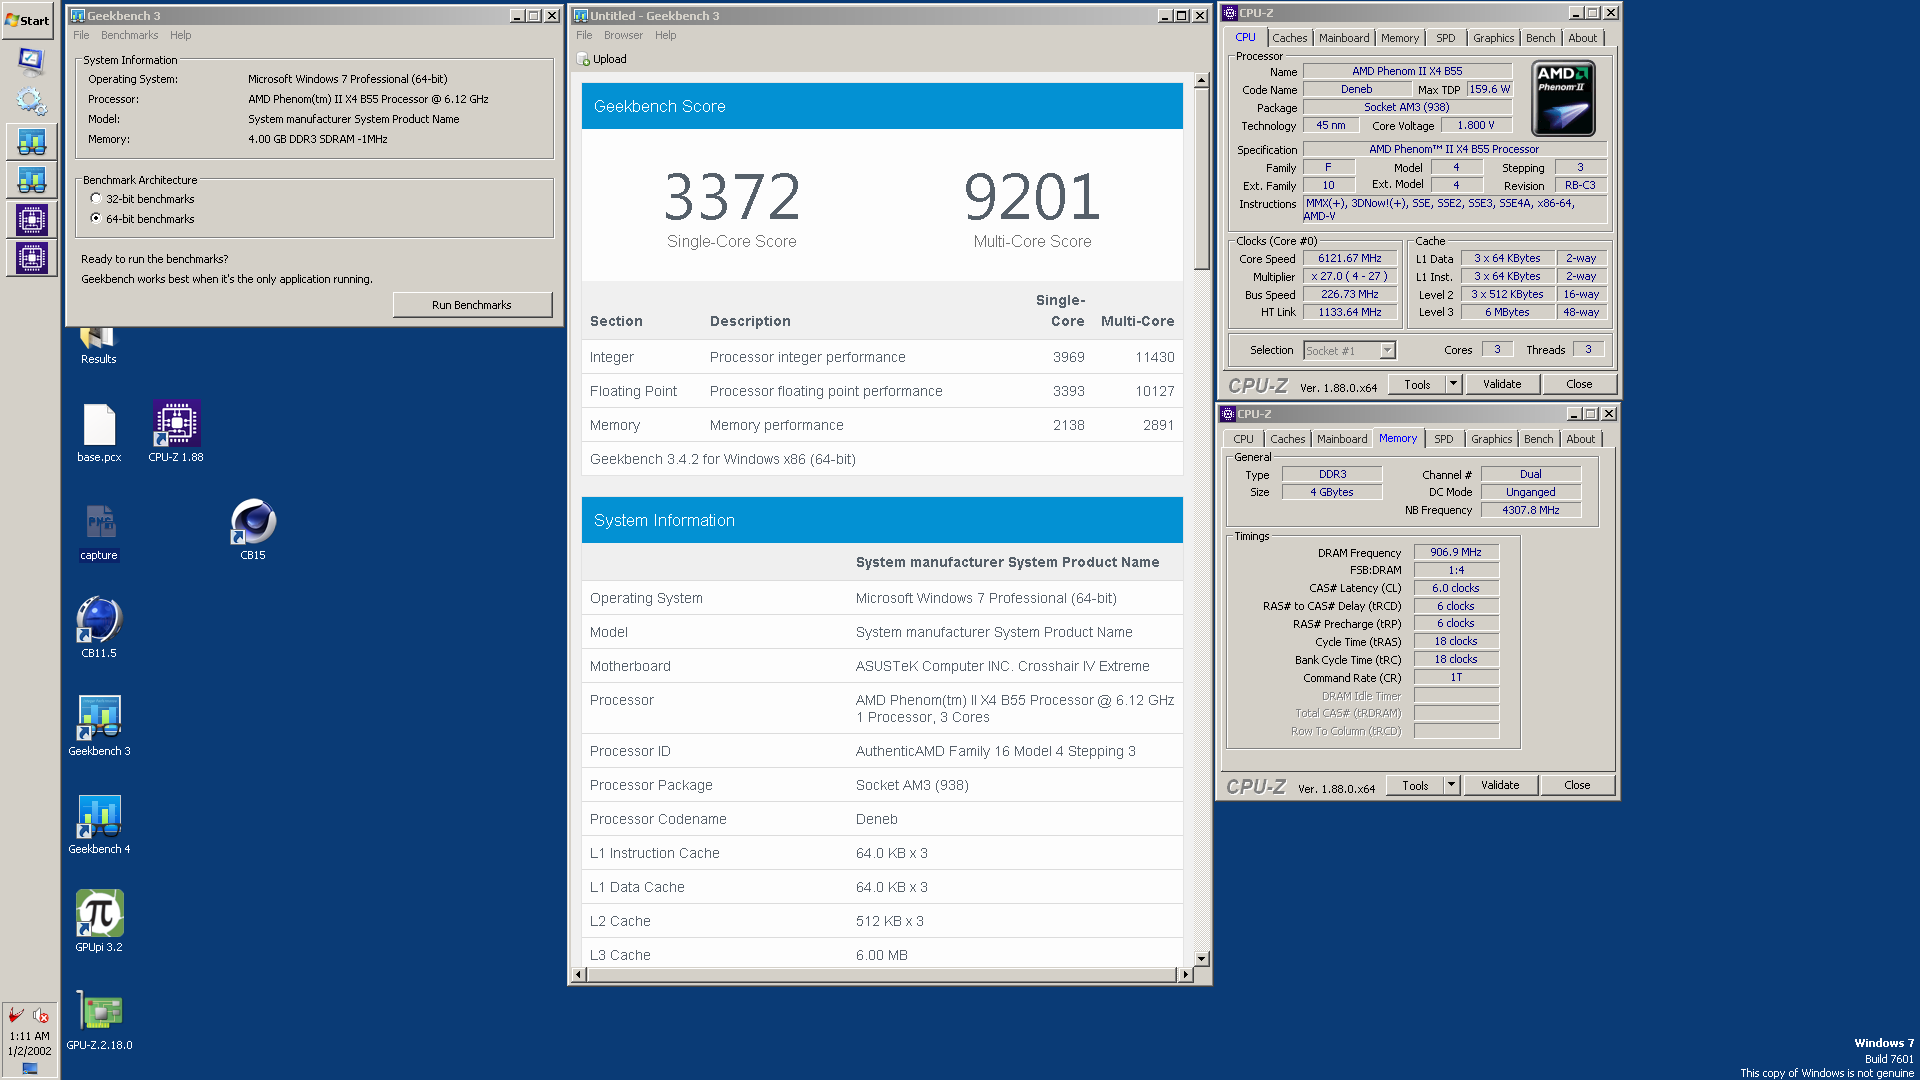Click the scroll down arrow in Geekbench results
The width and height of the screenshot is (1920, 1080).
[x=1201, y=958]
